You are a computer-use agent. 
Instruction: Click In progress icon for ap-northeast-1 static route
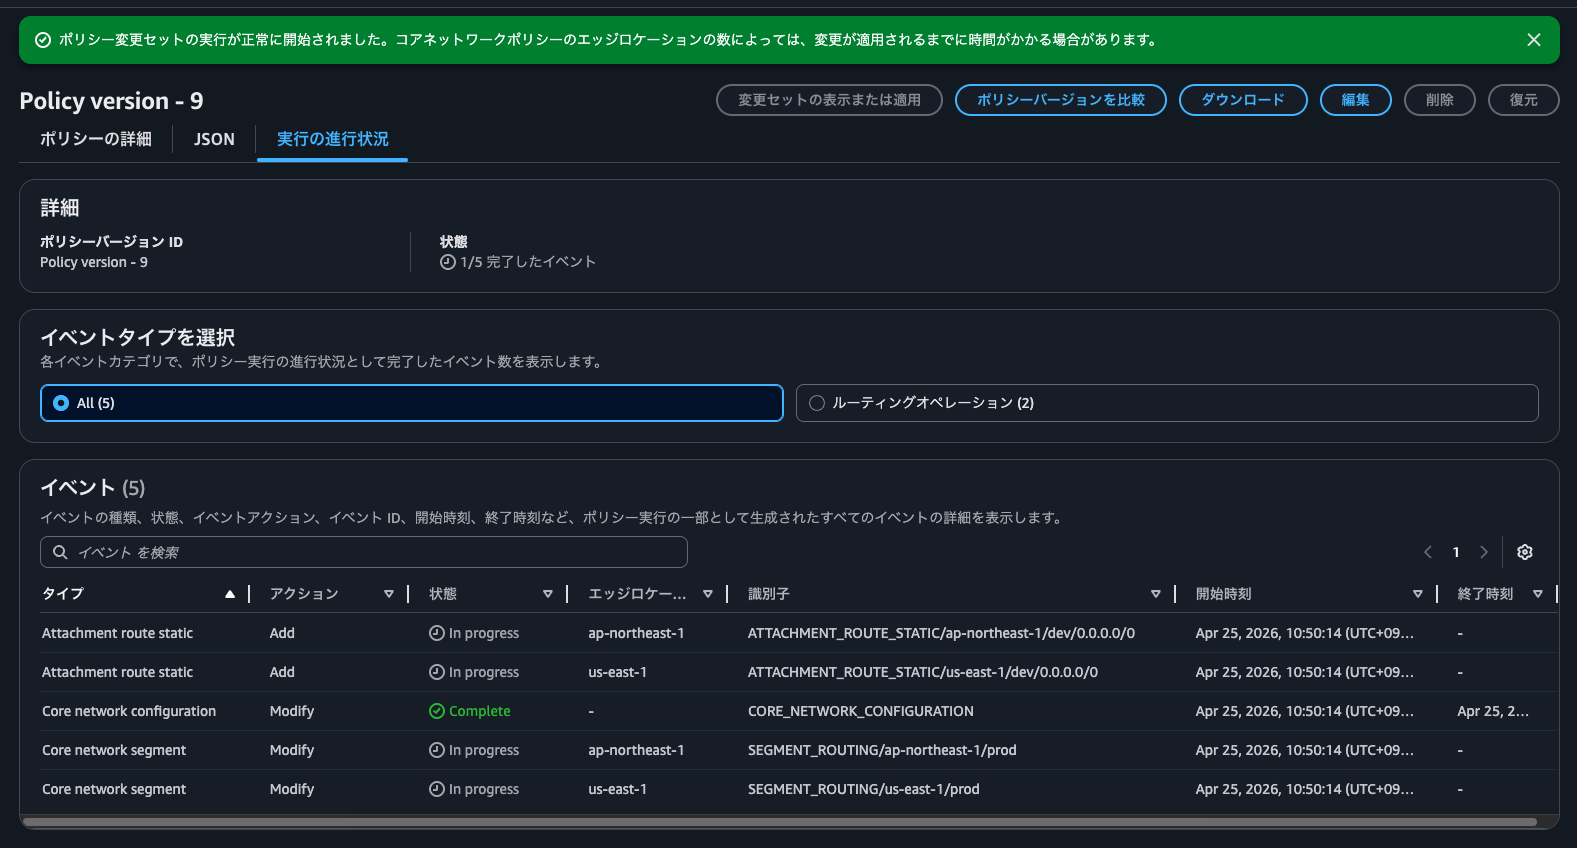437,633
